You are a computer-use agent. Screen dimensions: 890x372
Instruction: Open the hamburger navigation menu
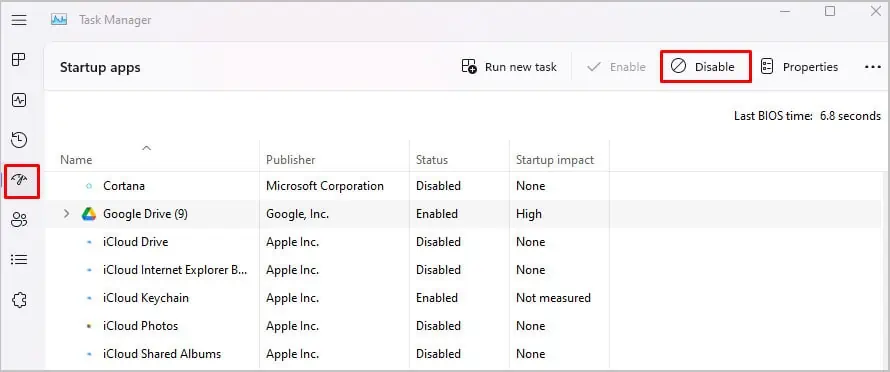coord(19,20)
